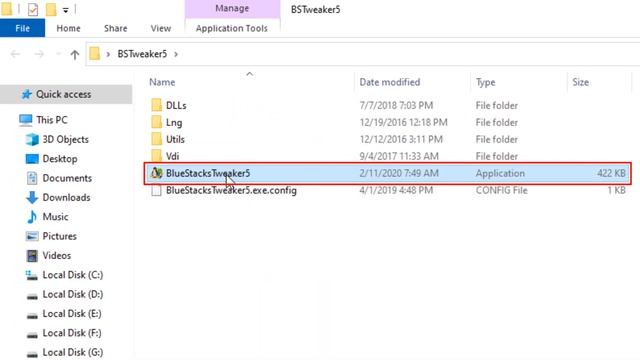
Task: Click the BlueStacksTweaker5.exe.config file icon
Action: pos(156,191)
